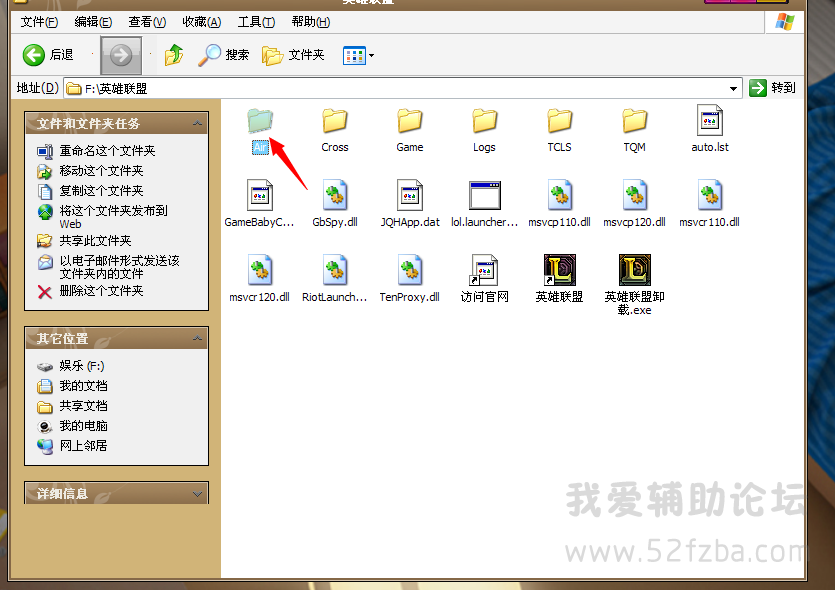835x590 pixels.
Task: Collapse the 其它位置 panel
Action: tap(198, 339)
